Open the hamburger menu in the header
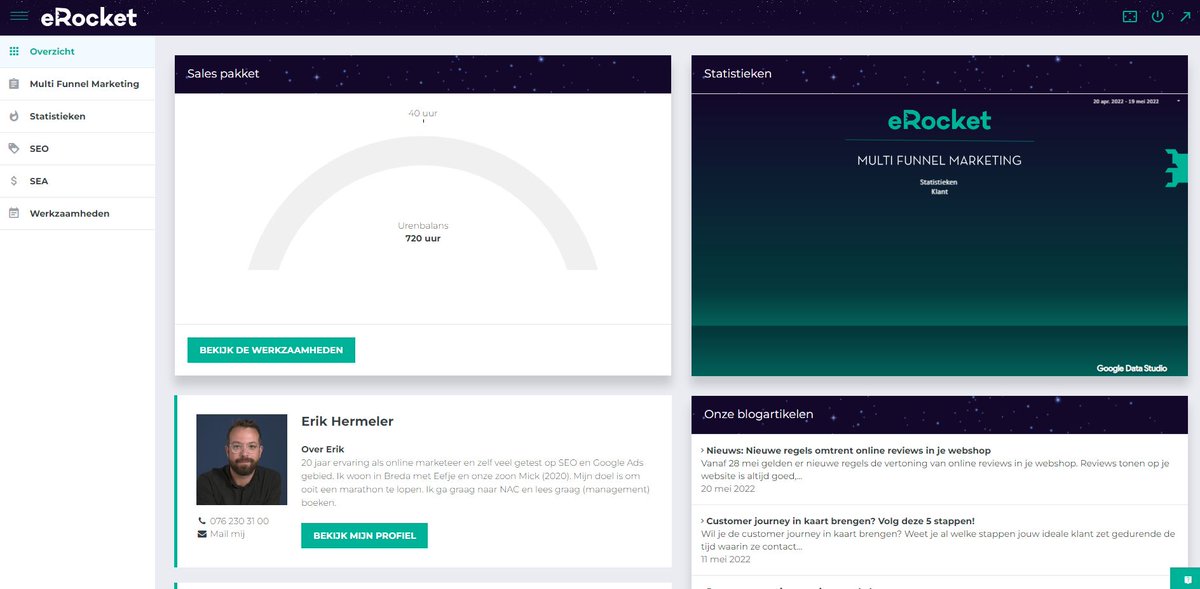Screen dimensions: 1200x589 19,16
